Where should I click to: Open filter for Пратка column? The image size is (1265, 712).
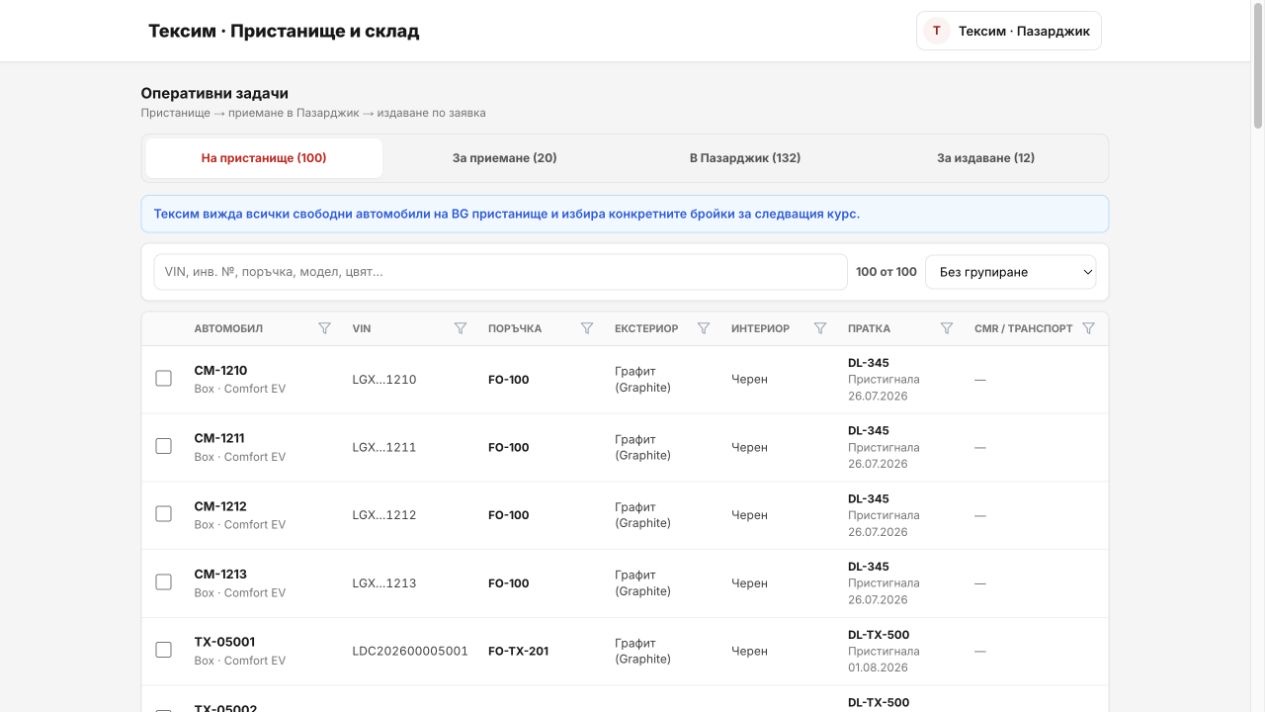(946, 328)
